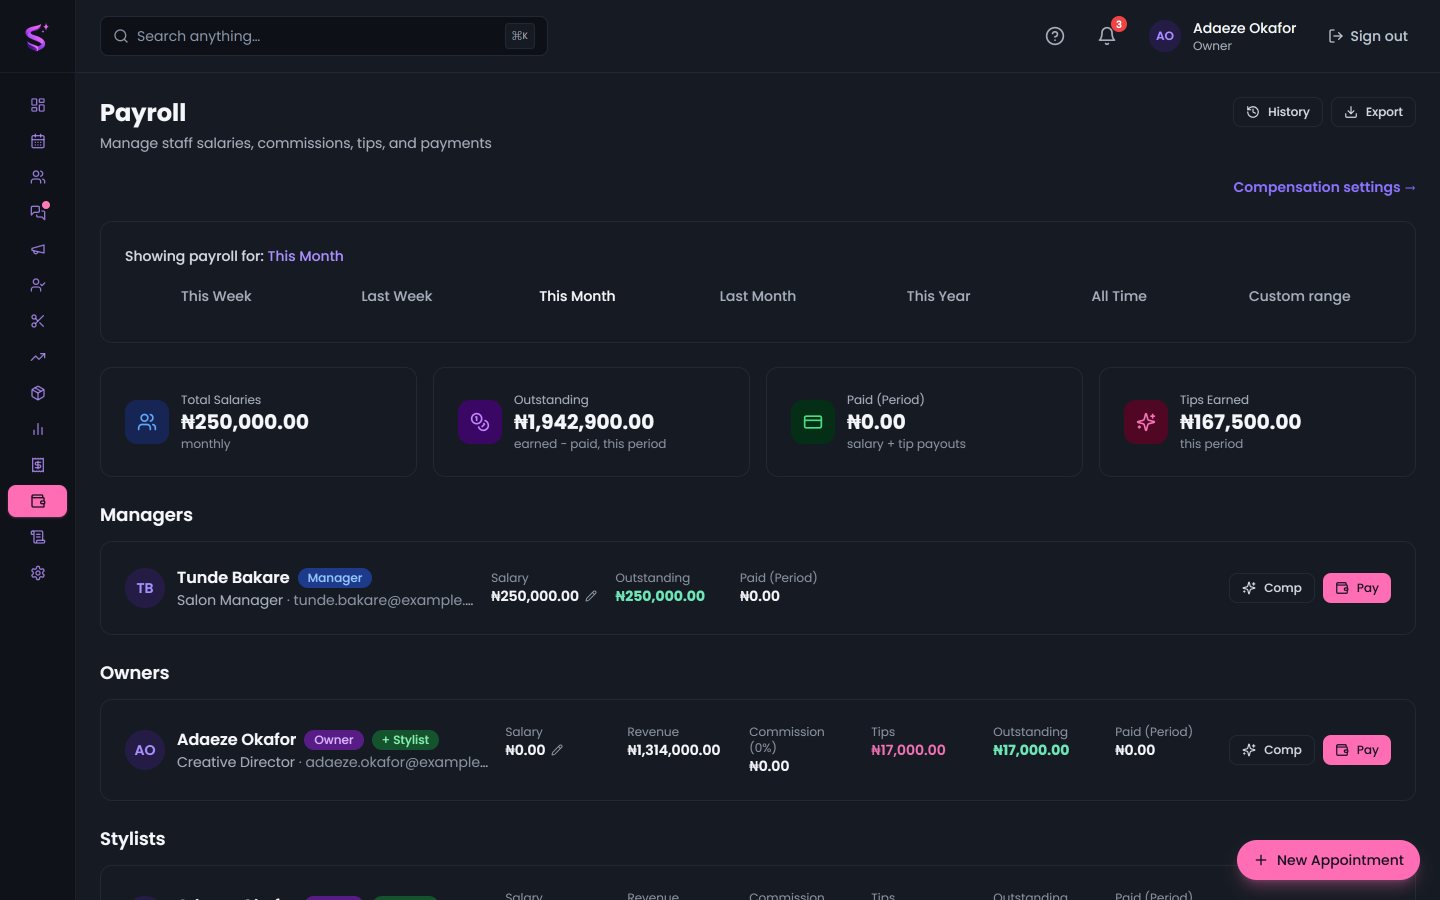Focus the Search anything field
The width and height of the screenshot is (1440, 900).
coord(324,36)
